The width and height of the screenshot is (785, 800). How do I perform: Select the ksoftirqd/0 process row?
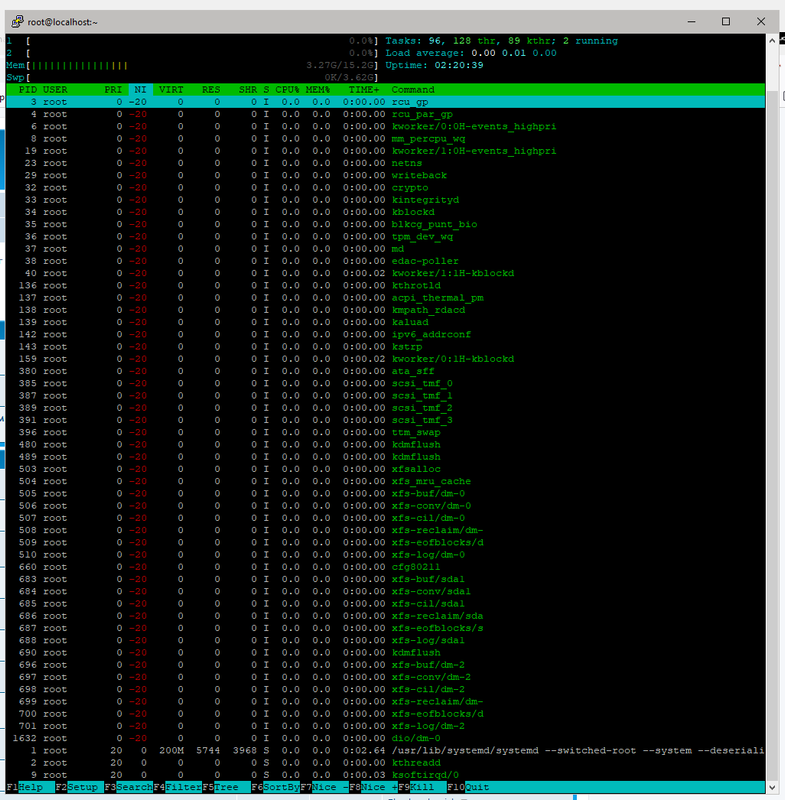pyautogui.click(x=385, y=776)
